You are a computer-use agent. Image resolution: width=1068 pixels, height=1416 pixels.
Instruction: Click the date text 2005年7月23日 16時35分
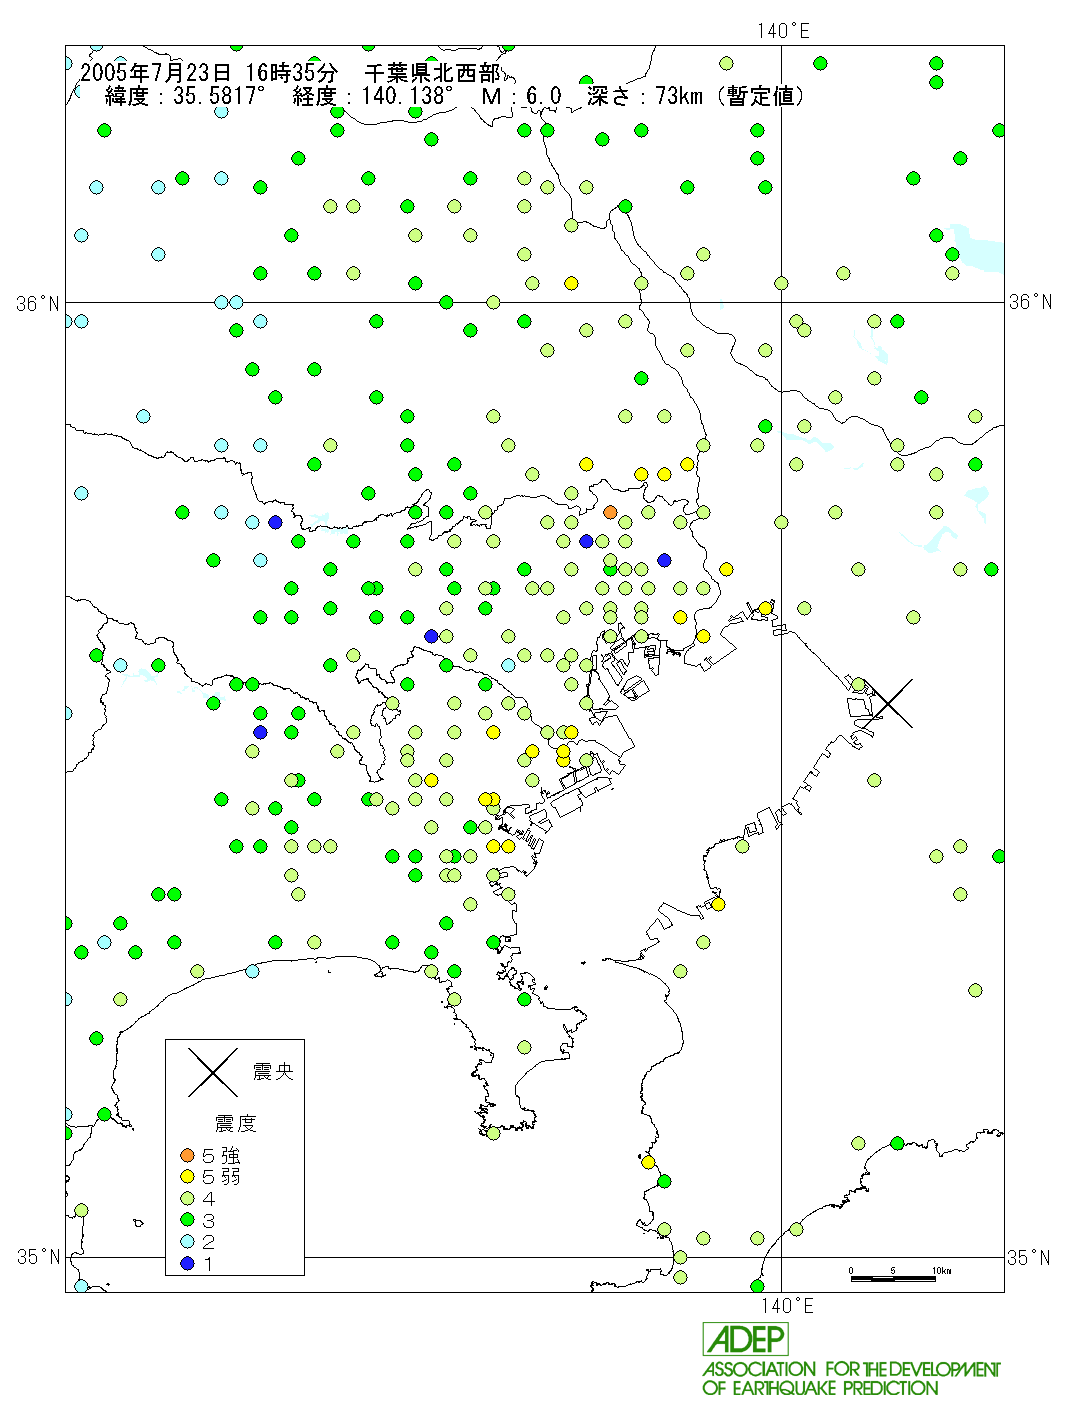(x=209, y=72)
